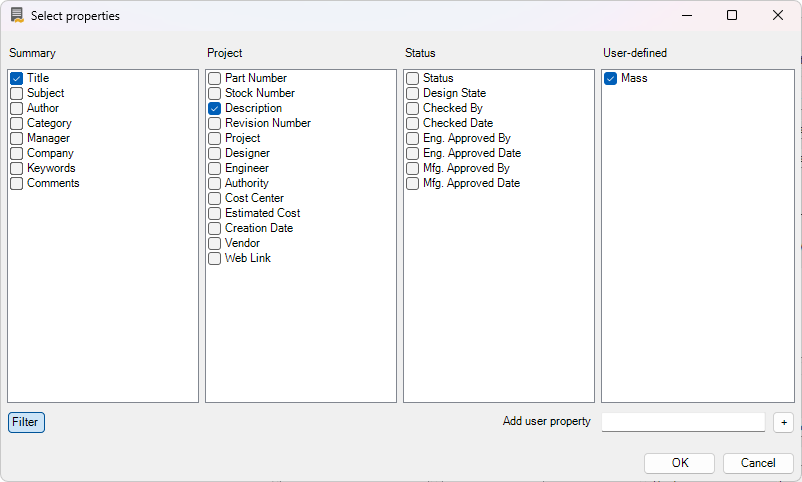The image size is (802, 482).
Task: Click the Cancel button
Action: pos(757,463)
